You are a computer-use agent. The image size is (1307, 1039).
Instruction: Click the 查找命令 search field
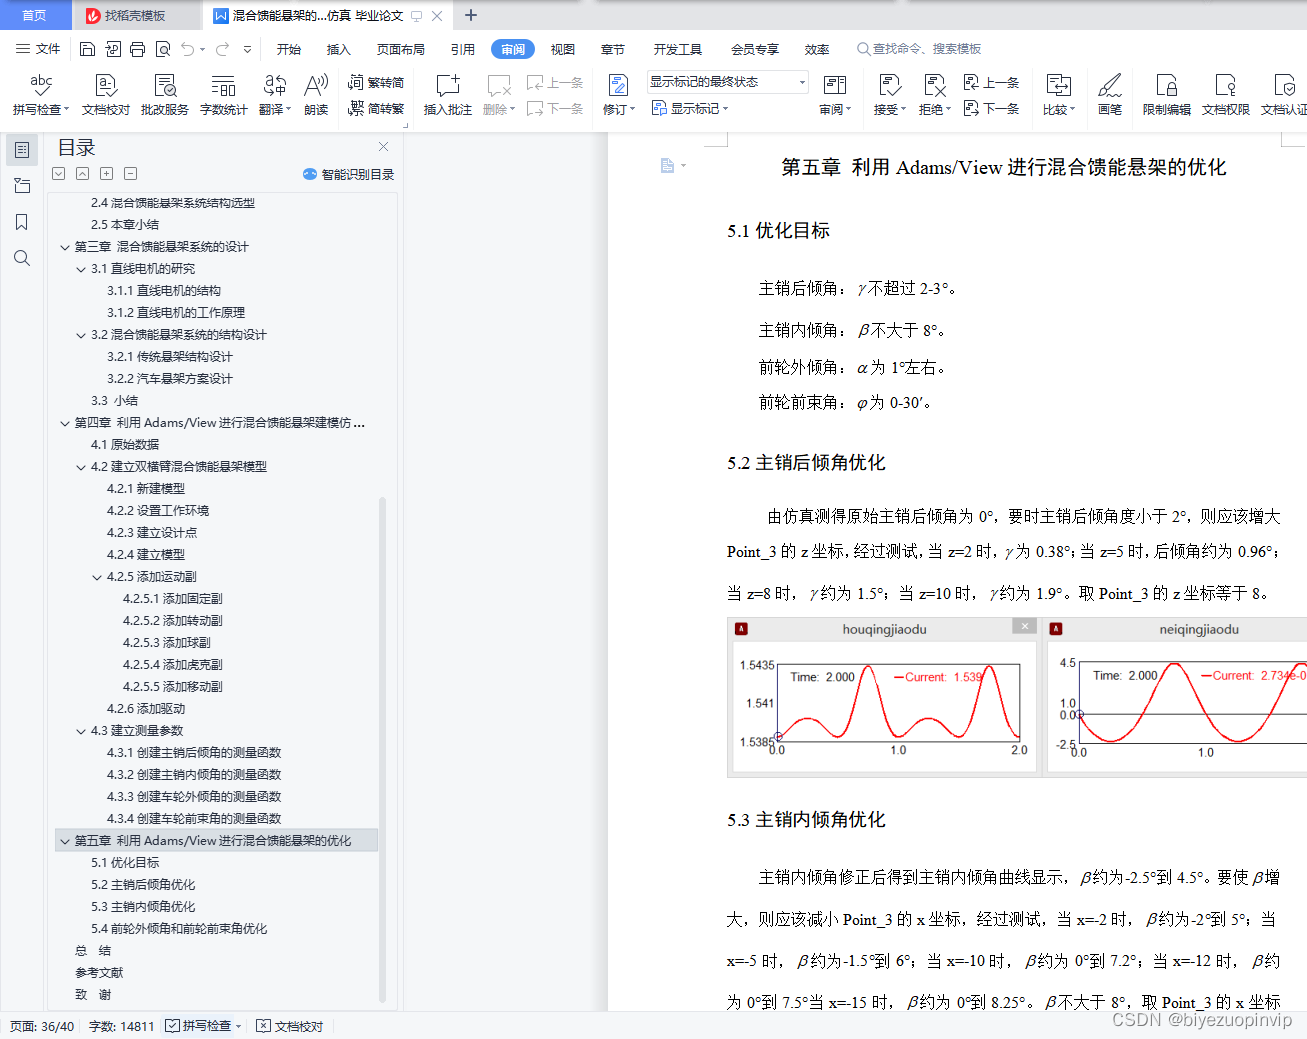coord(920,49)
